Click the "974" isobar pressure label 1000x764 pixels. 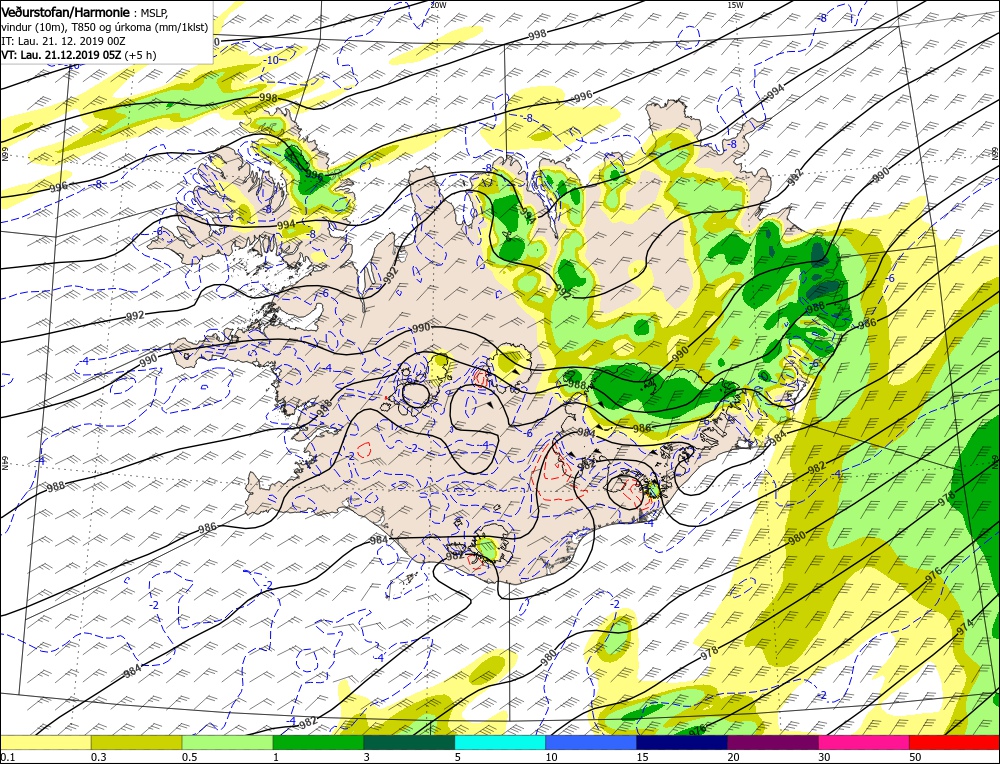[x=965, y=625]
